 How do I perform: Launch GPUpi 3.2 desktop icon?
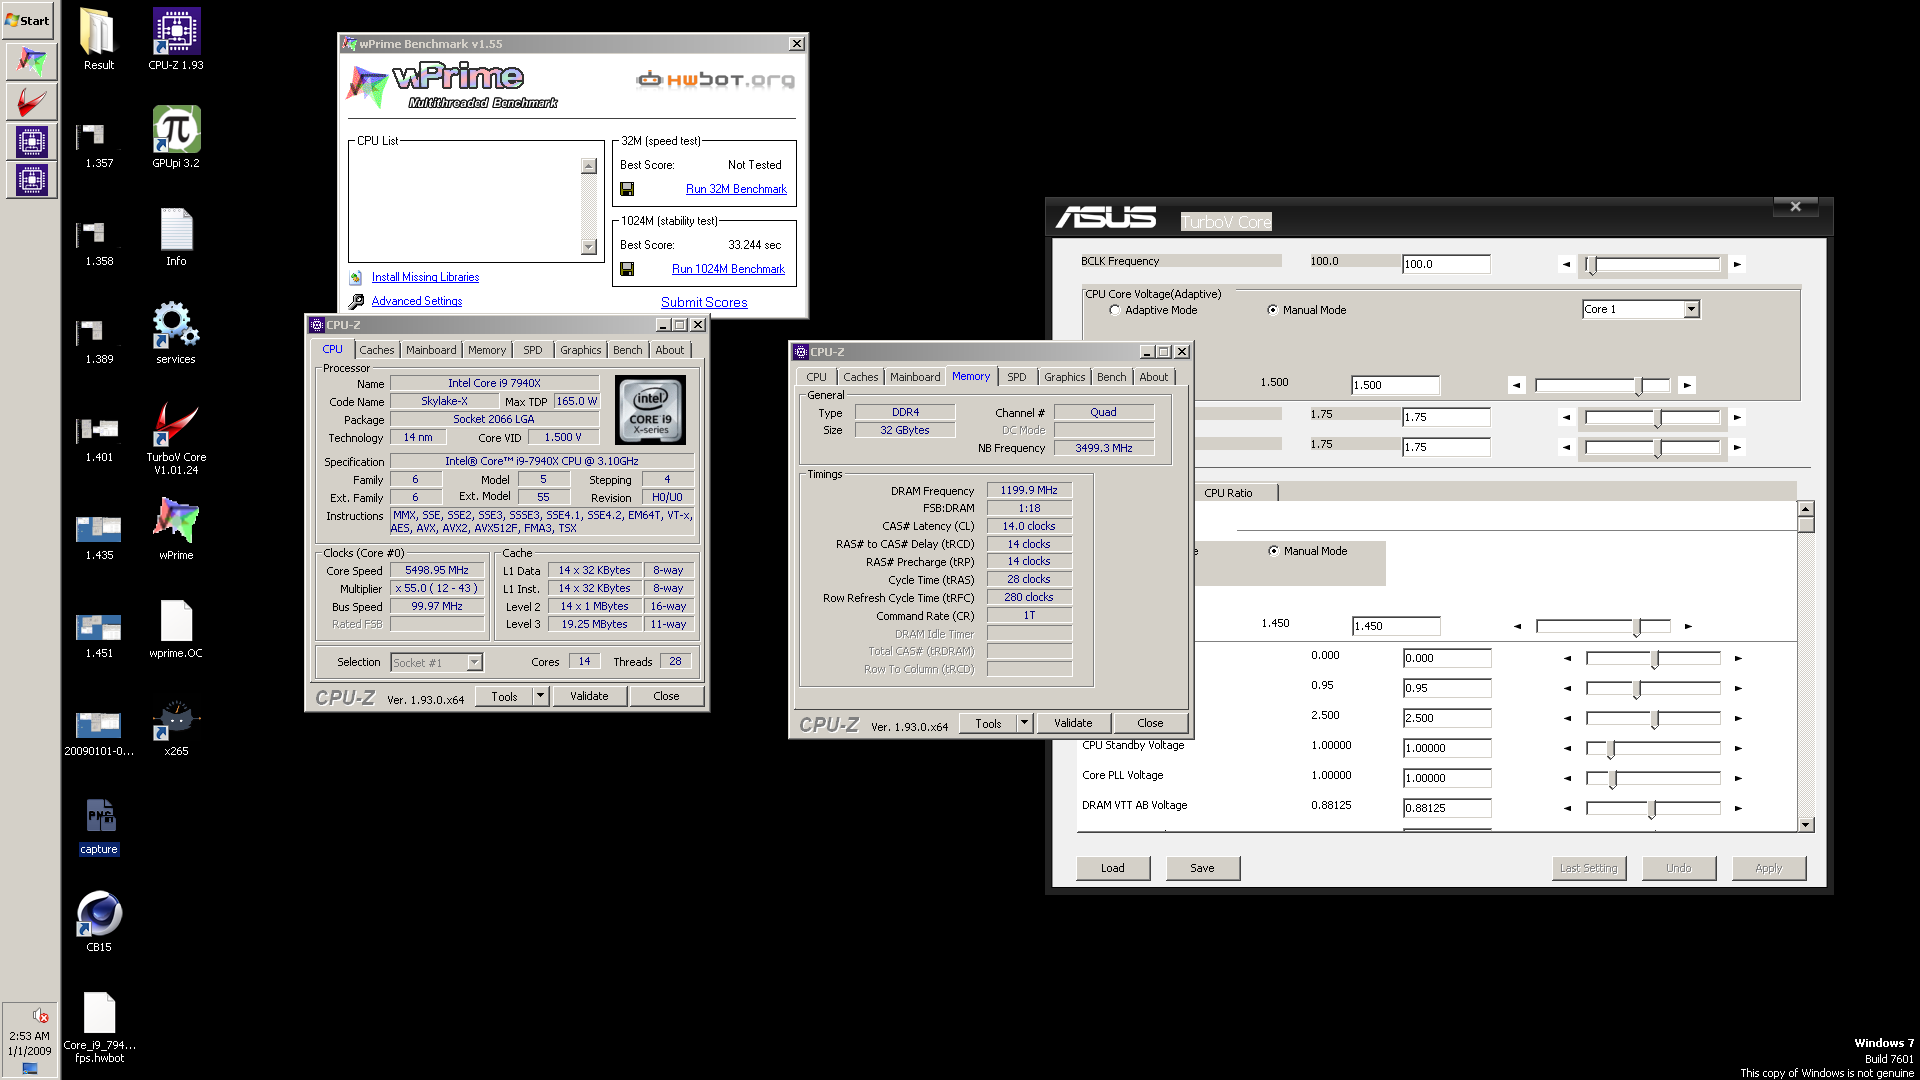[x=176, y=138]
